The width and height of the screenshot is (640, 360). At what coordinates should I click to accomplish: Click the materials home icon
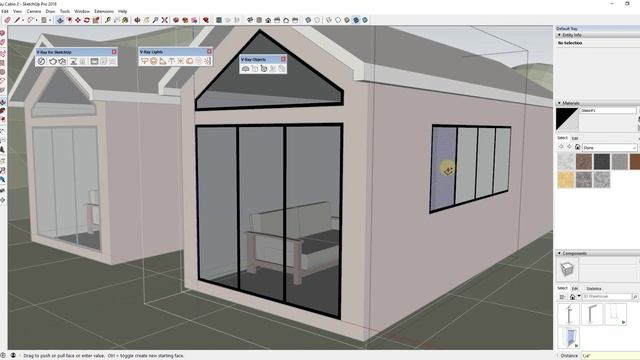coord(578,147)
